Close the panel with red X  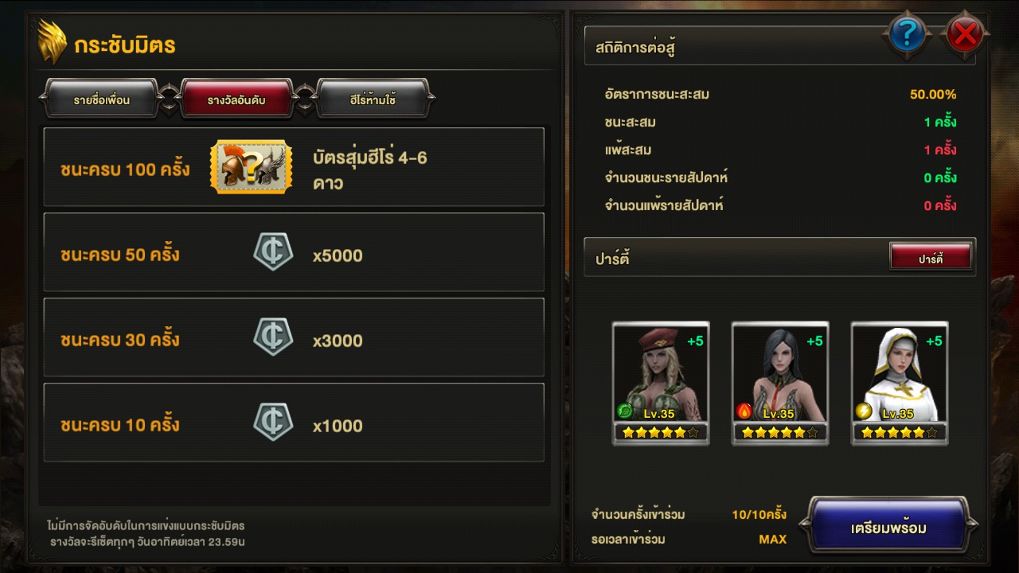click(964, 33)
